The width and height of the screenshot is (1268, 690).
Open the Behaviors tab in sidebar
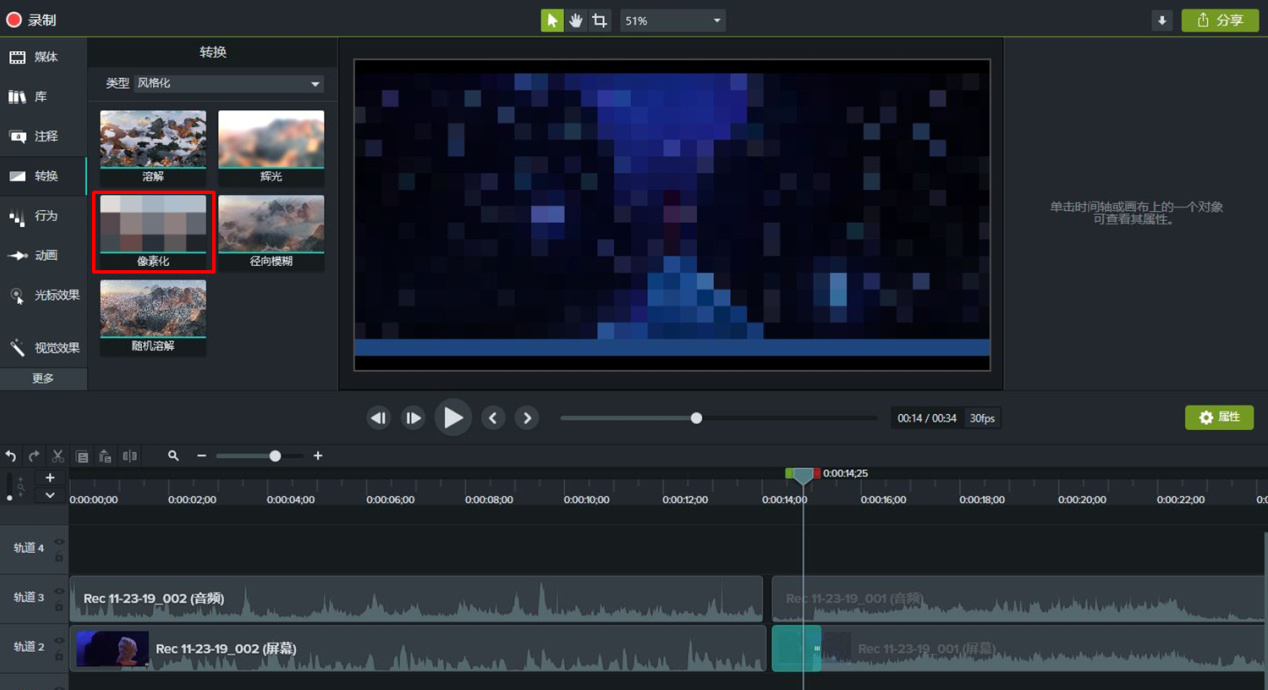coord(43,216)
